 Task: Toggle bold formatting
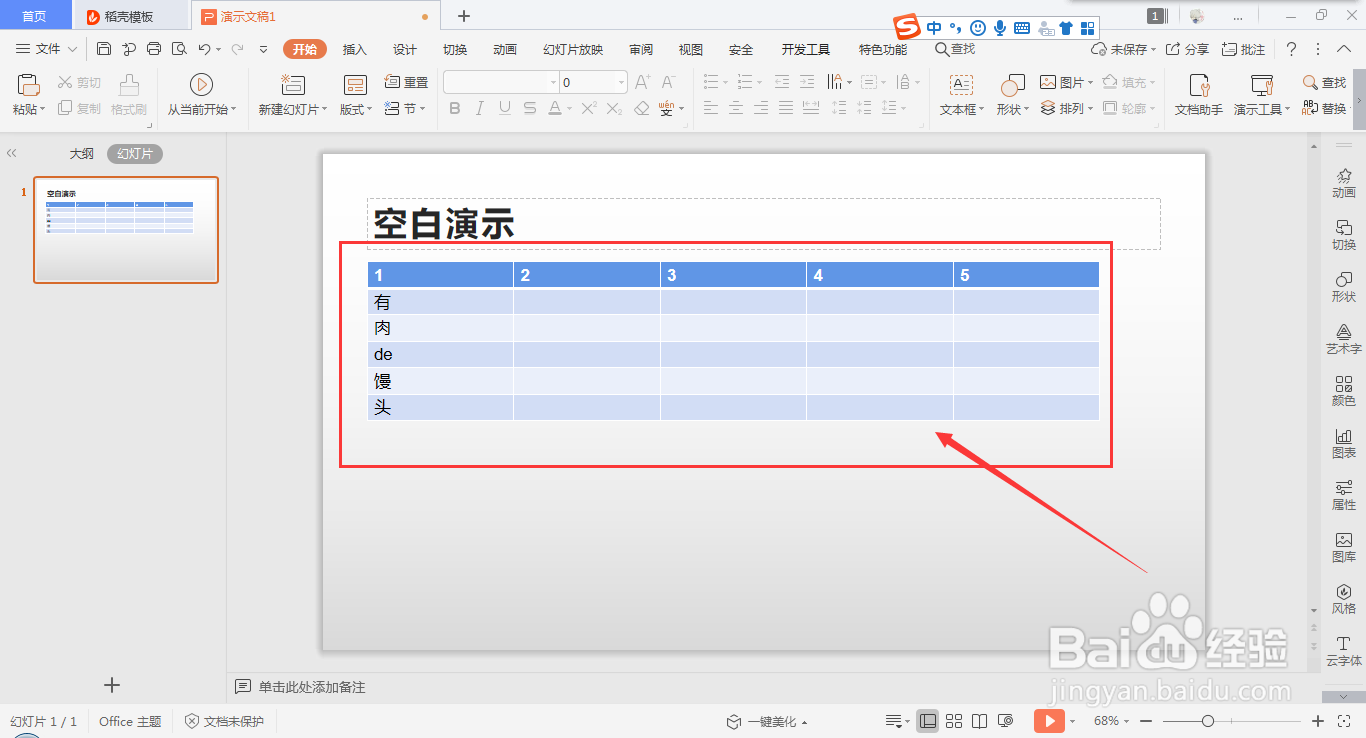[x=454, y=108]
